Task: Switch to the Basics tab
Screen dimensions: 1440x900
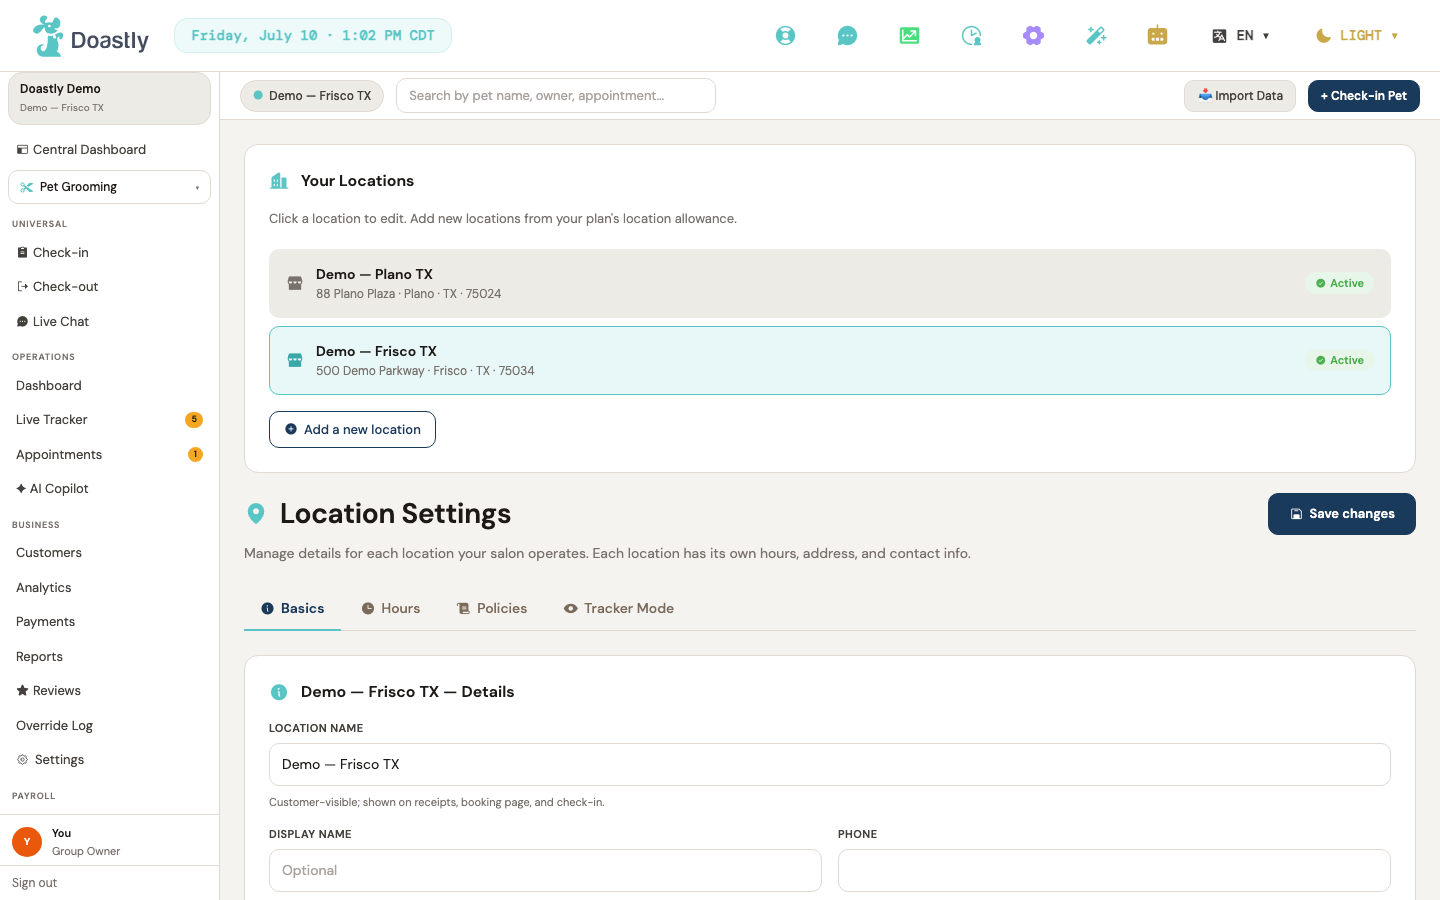Action: point(292,609)
